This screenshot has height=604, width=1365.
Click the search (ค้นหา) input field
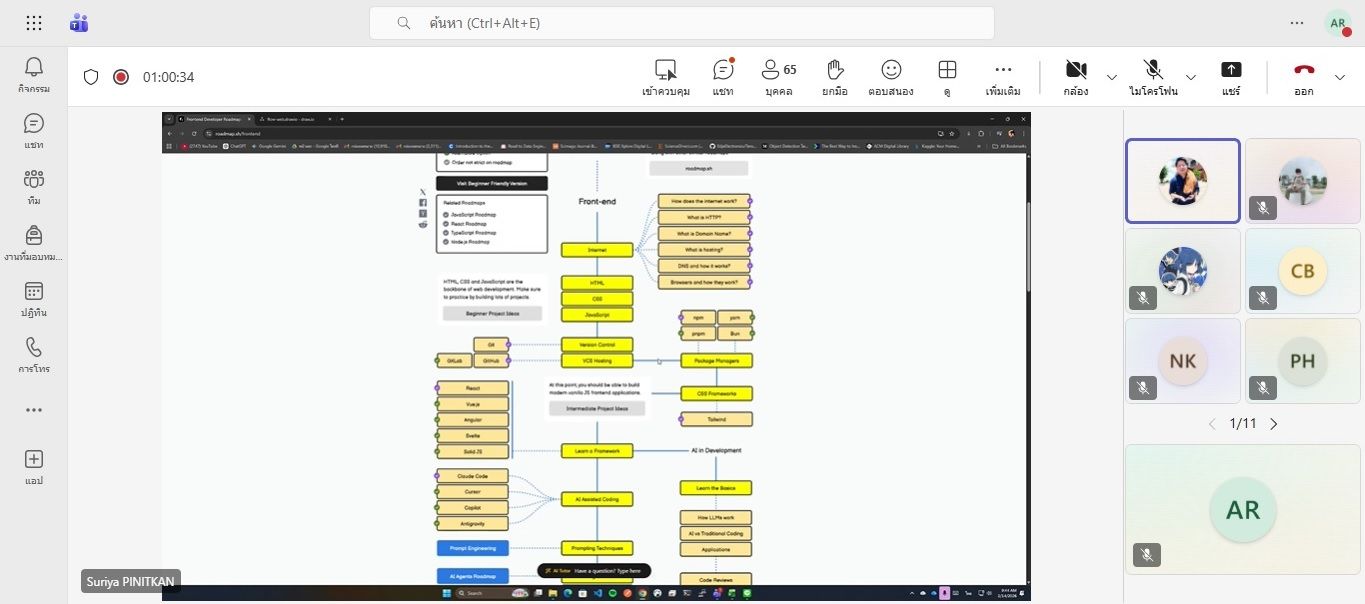click(682, 23)
